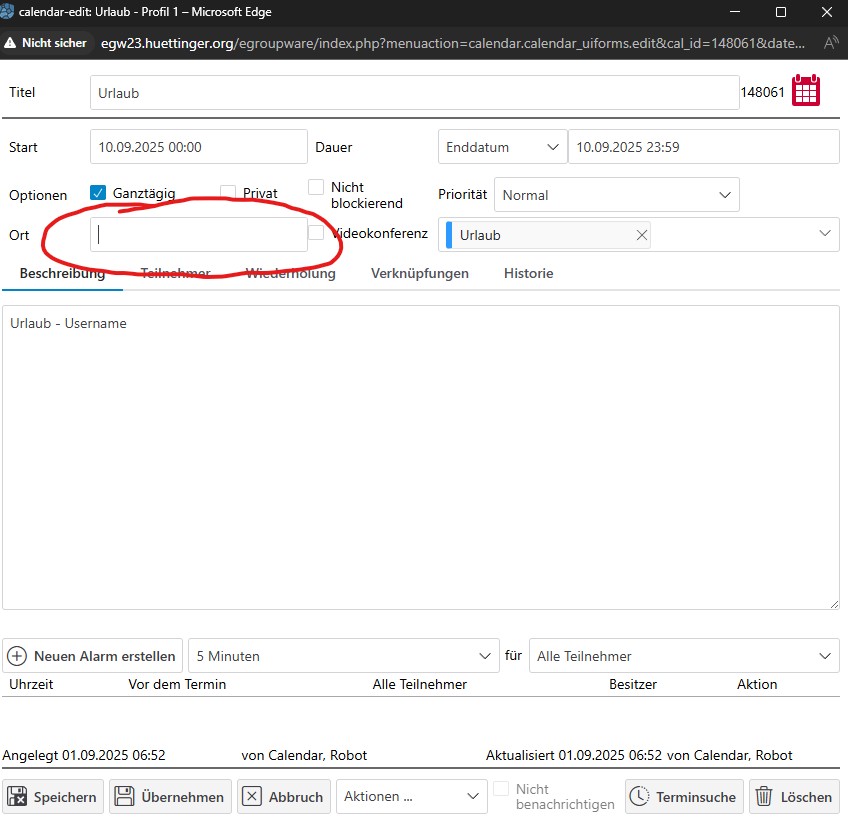The height and width of the screenshot is (825, 848).
Task: Click the Terminsuche clock icon button
Action: (640, 797)
